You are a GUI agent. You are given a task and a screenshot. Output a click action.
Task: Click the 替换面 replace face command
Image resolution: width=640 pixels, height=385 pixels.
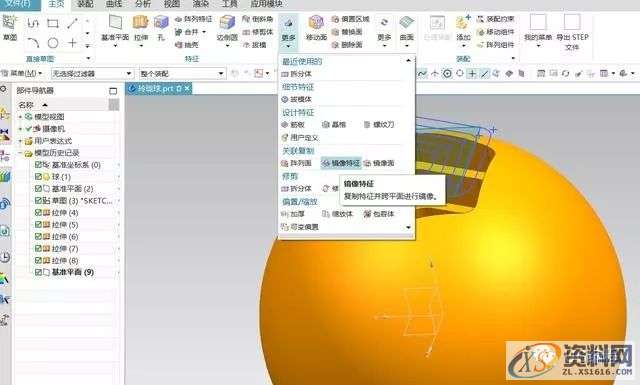click(x=347, y=32)
